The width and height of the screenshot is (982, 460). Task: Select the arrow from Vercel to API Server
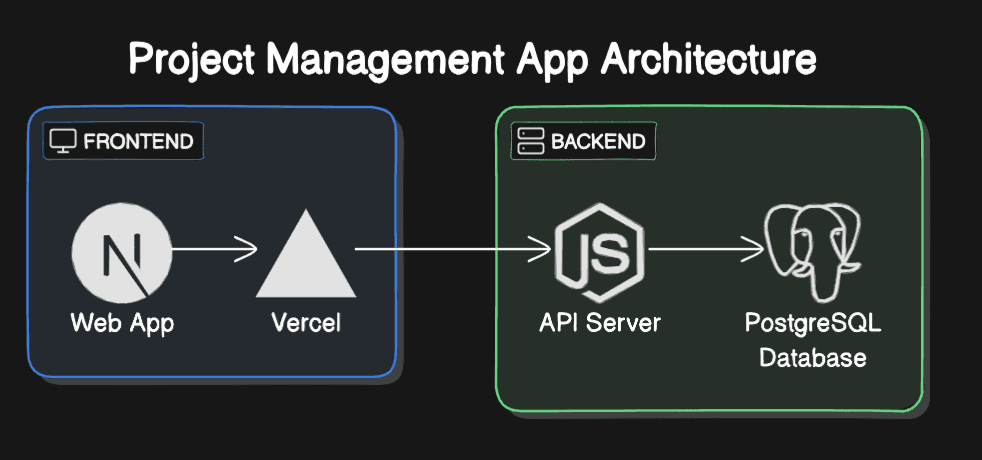pyautogui.click(x=453, y=250)
